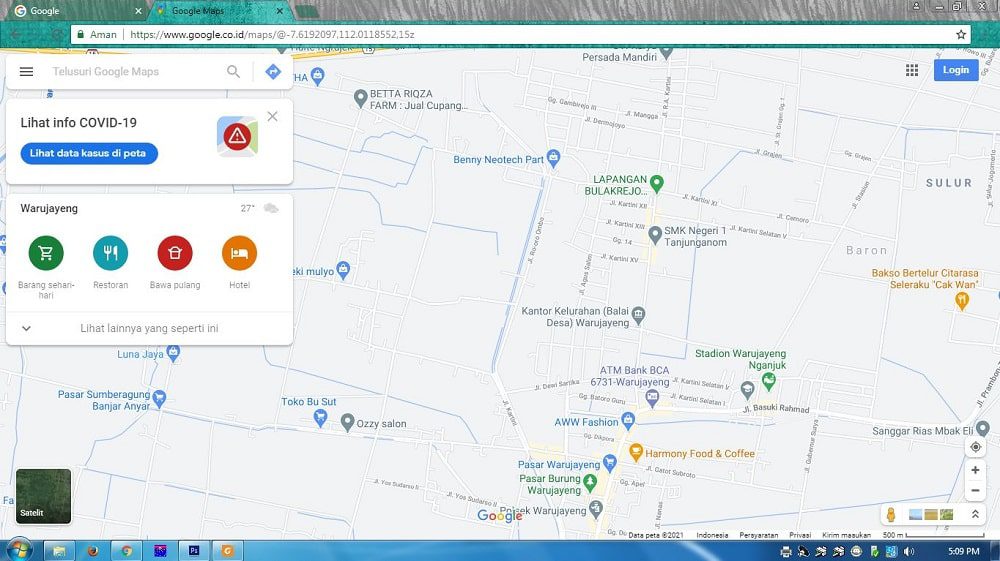Screen dimensions: 1000x561
Task: Open the Persyaratan footer link
Action: (758, 535)
